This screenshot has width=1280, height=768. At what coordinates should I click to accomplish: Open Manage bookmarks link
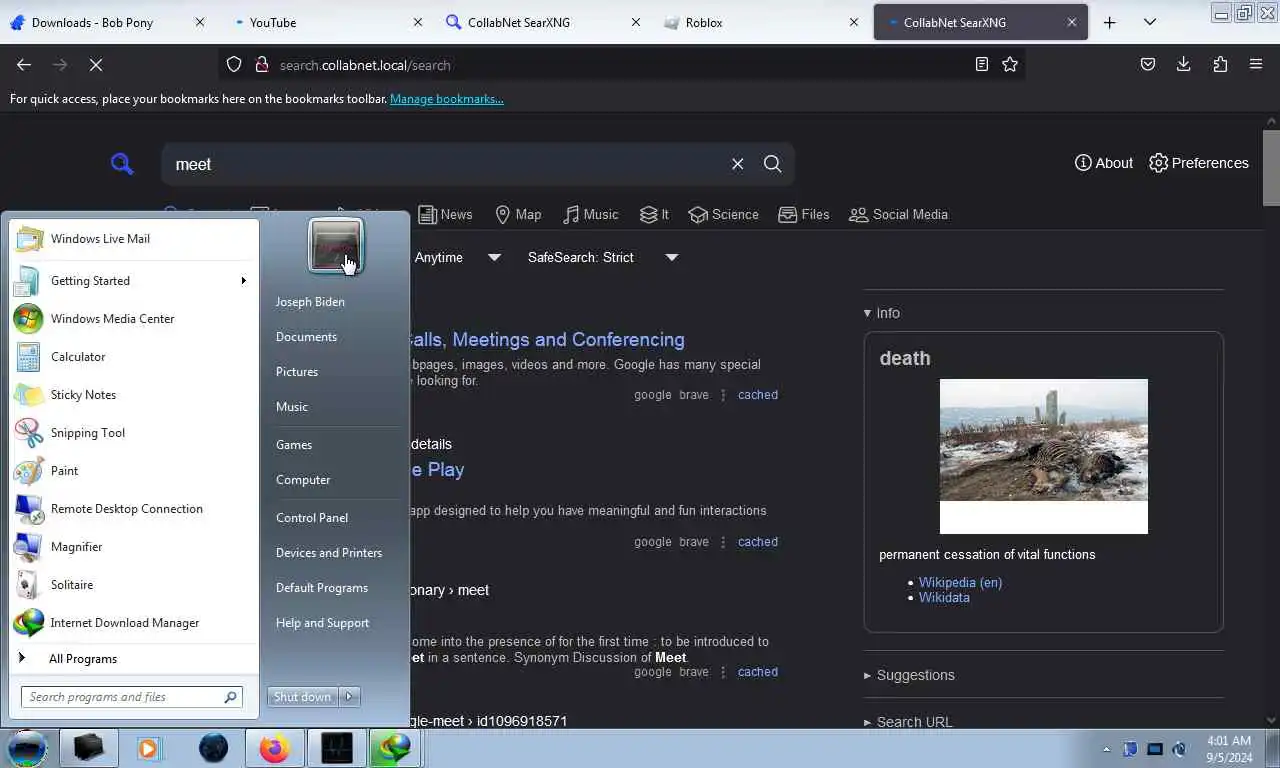tap(447, 99)
